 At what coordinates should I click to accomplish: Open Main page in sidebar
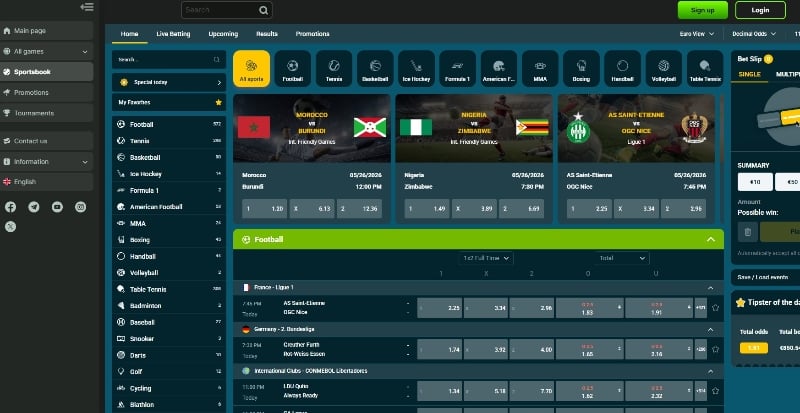(x=46, y=31)
